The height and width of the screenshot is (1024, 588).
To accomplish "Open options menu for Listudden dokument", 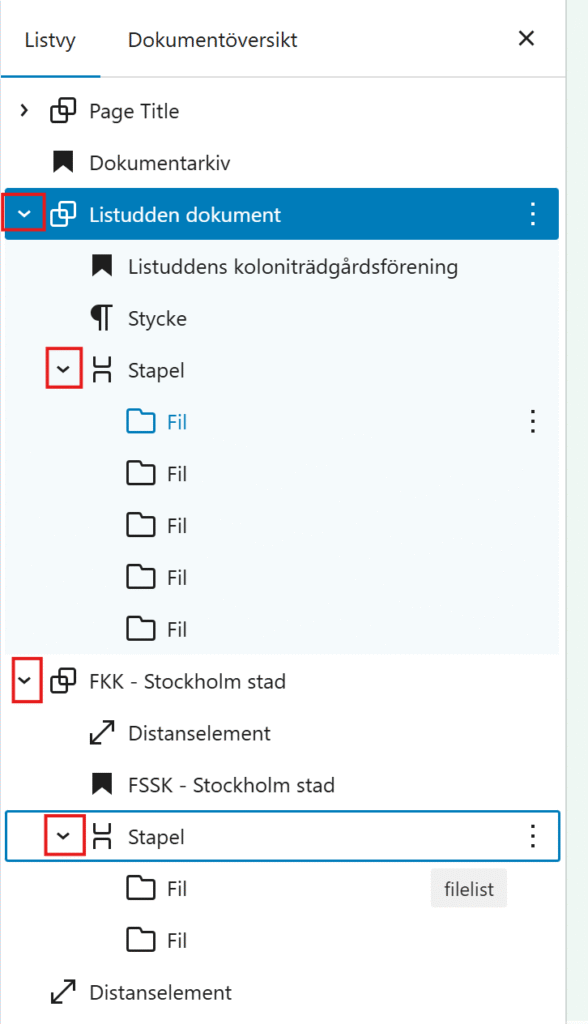I will pyautogui.click(x=533, y=214).
